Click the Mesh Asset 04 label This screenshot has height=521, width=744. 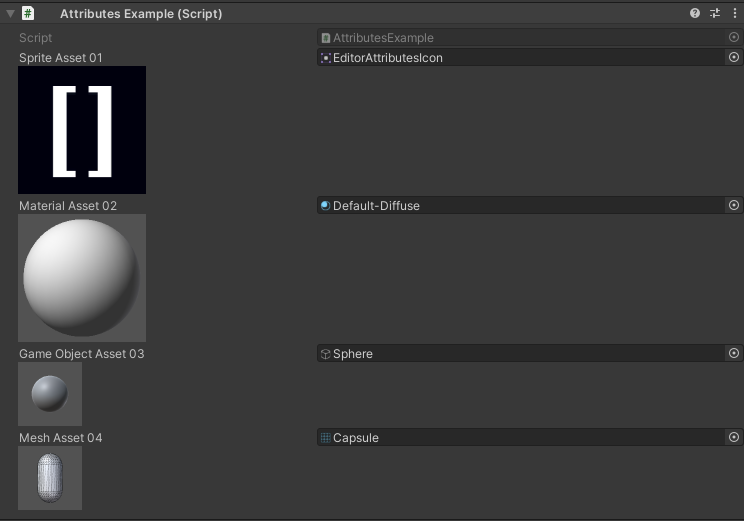[61, 438]
